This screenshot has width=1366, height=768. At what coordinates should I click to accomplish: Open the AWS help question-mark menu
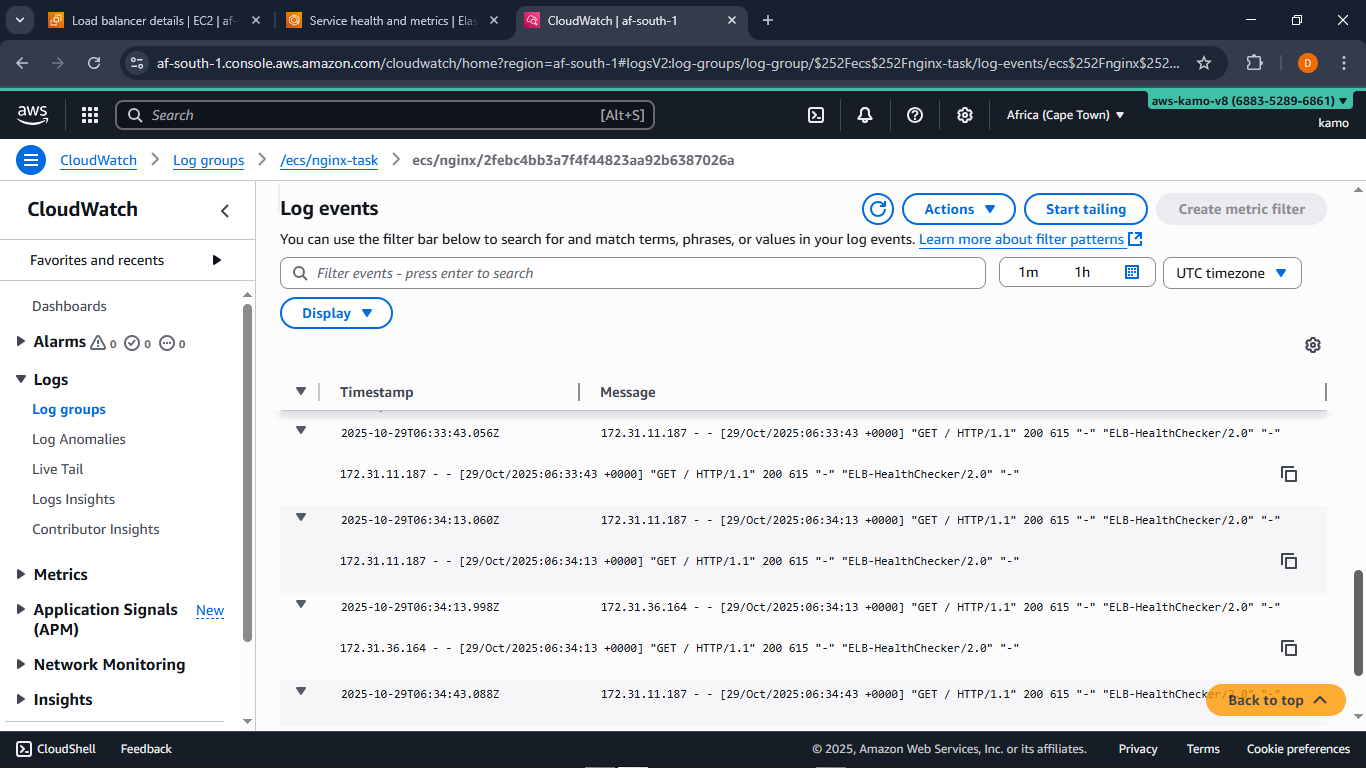[x=914, y=115]
